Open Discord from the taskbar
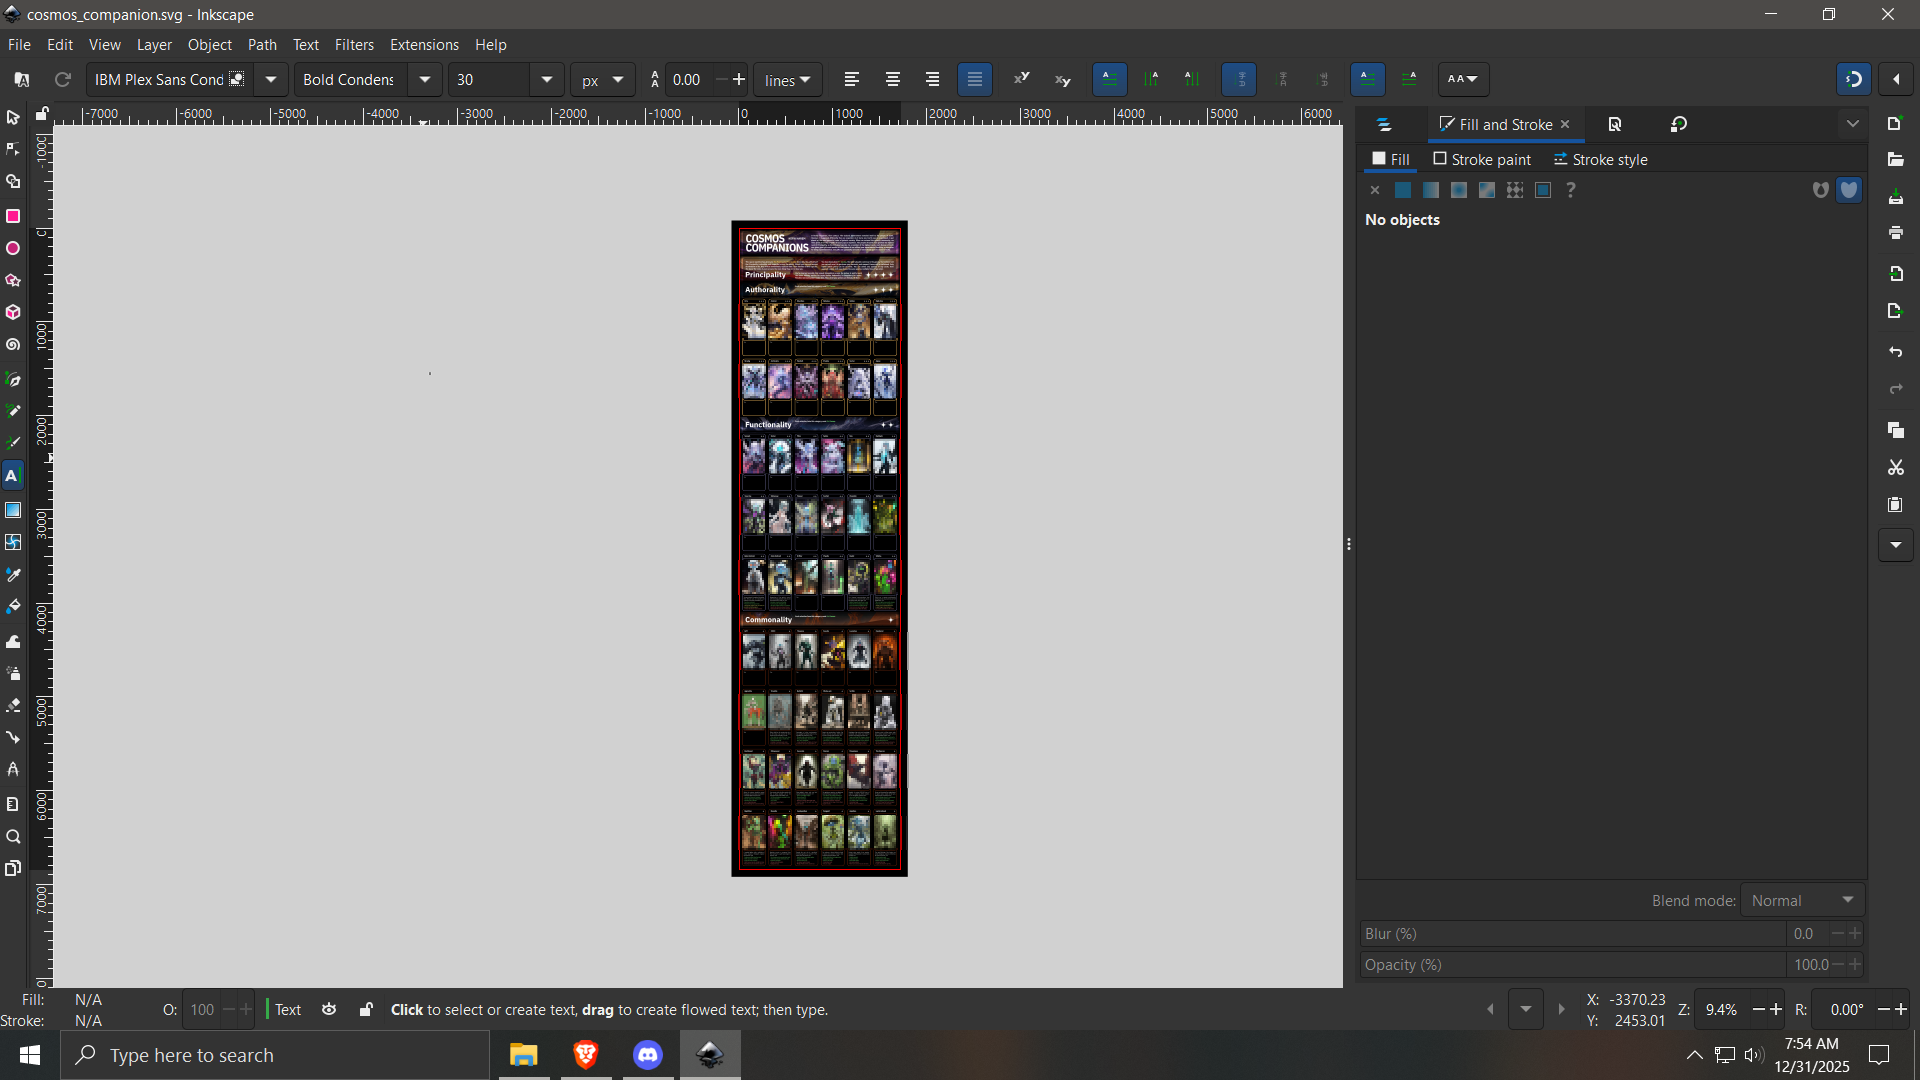The height and width of the screenshot is (1080, 1920). [x=648, y=1055]
